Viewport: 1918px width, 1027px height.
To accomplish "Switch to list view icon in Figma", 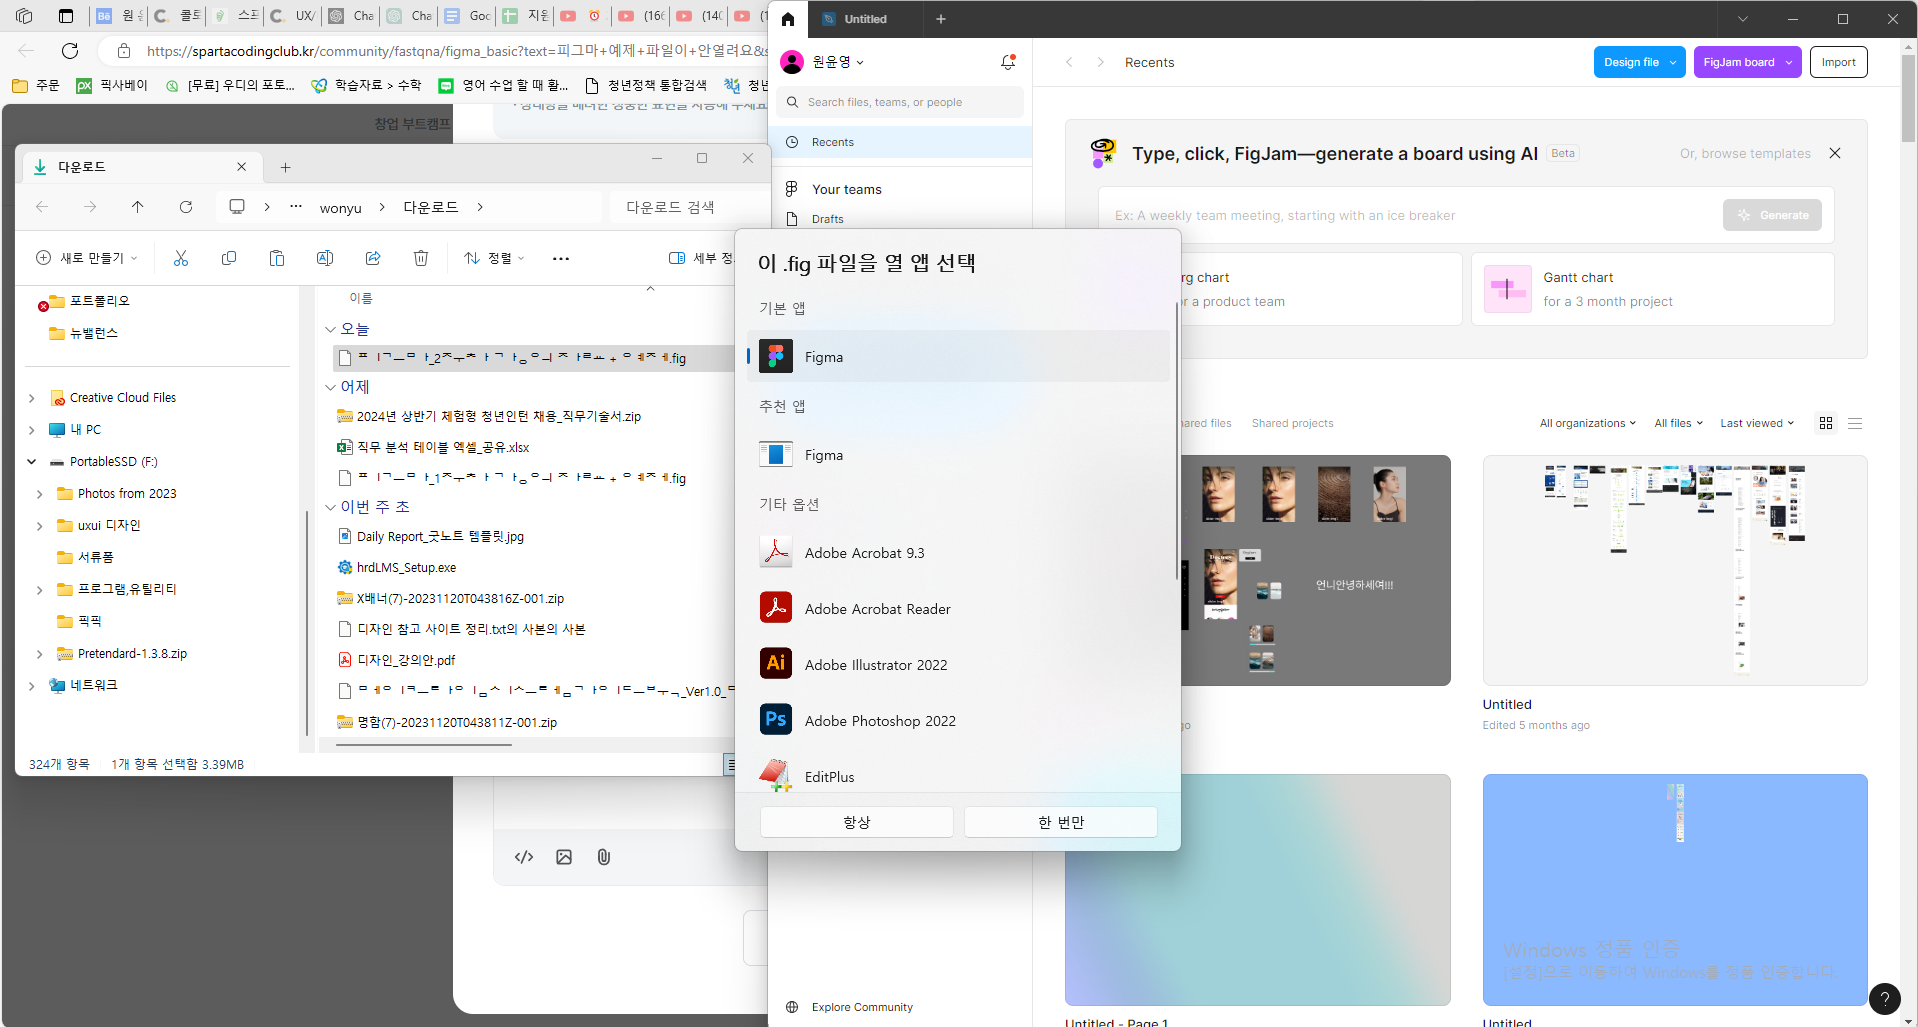I will tap(1855, 423).
